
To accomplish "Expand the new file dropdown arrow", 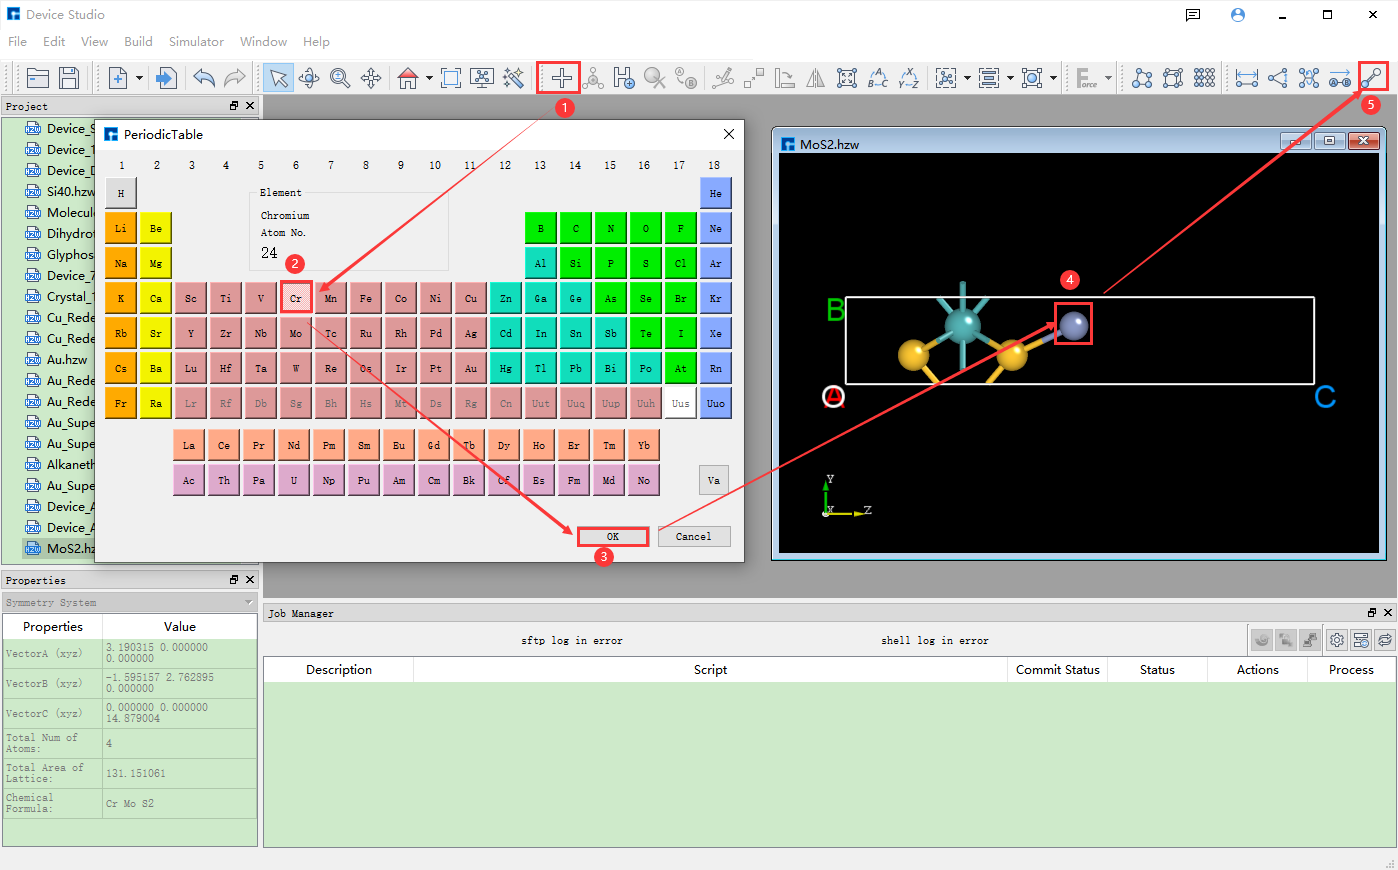I will (139, 78).
